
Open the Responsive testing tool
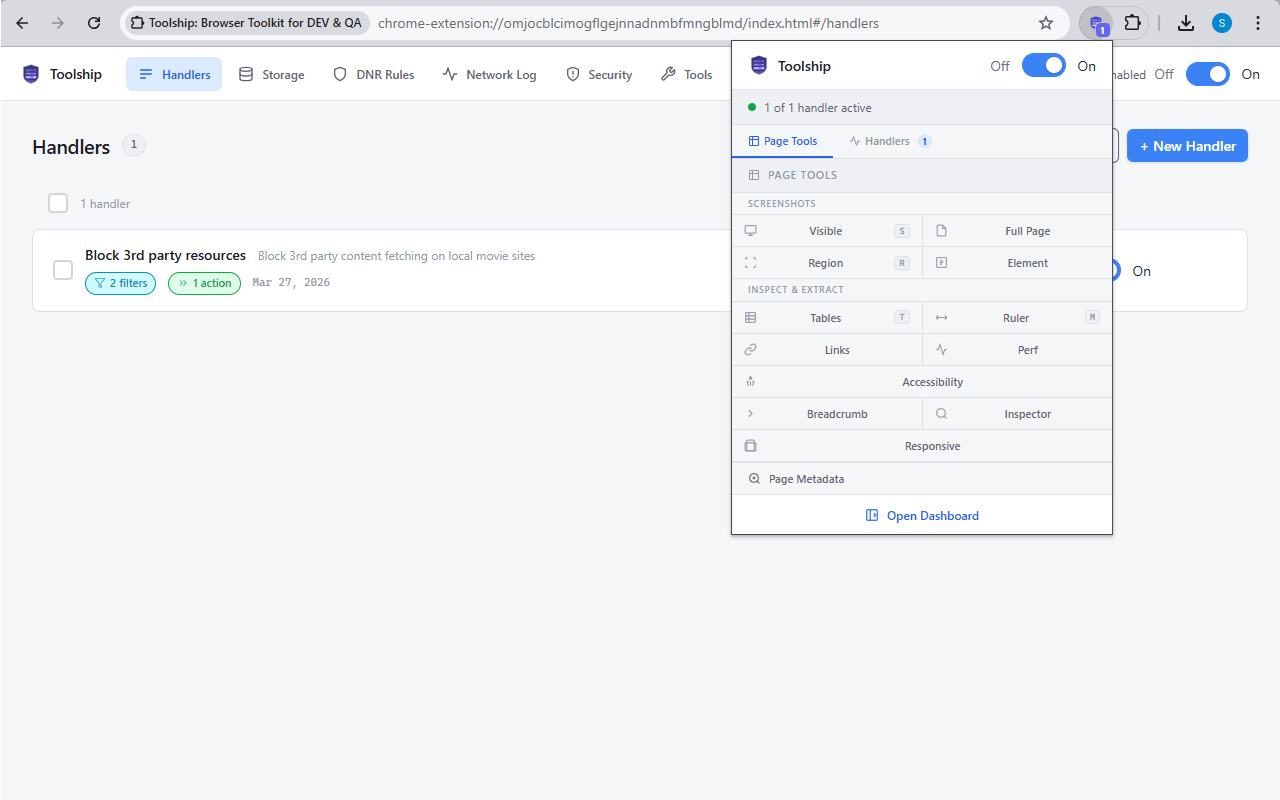tap(932, 445)
